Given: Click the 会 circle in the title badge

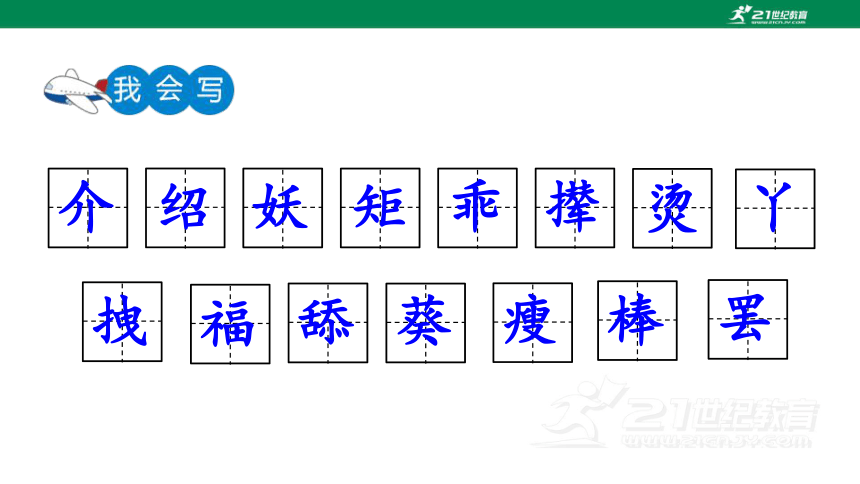Looking at the screenshot, I should click(169, 90).
